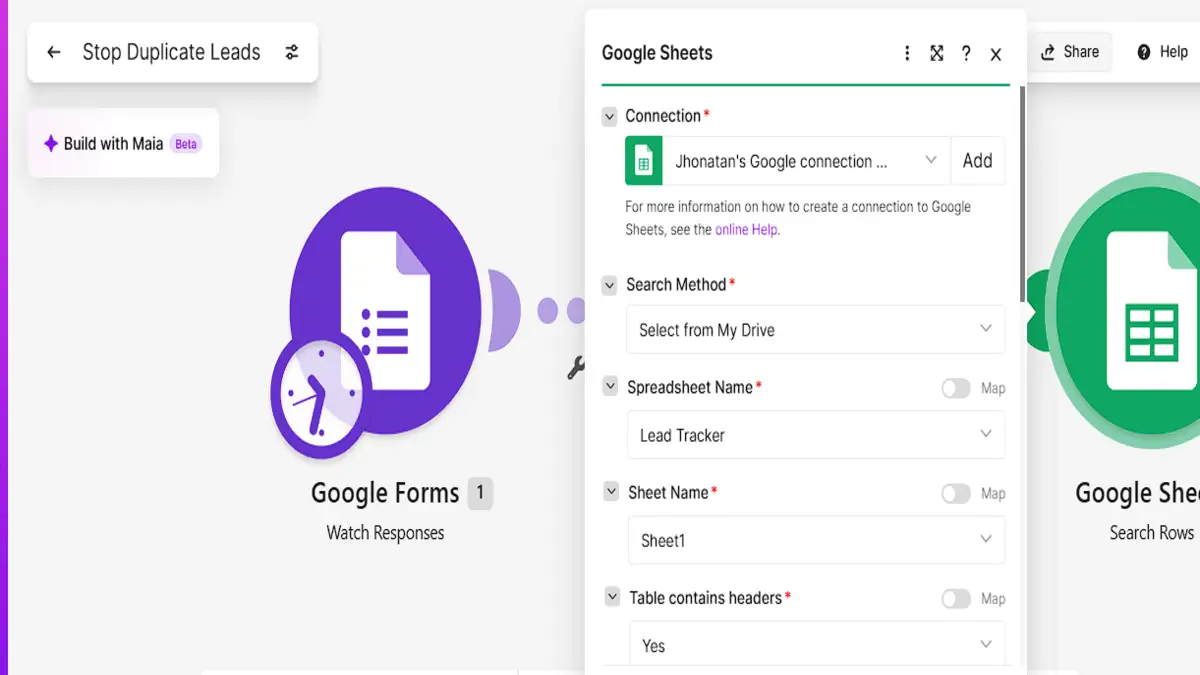The image size is (1200, 675).
Task: Open the question mark help in panel header
Action: [966, 53]
